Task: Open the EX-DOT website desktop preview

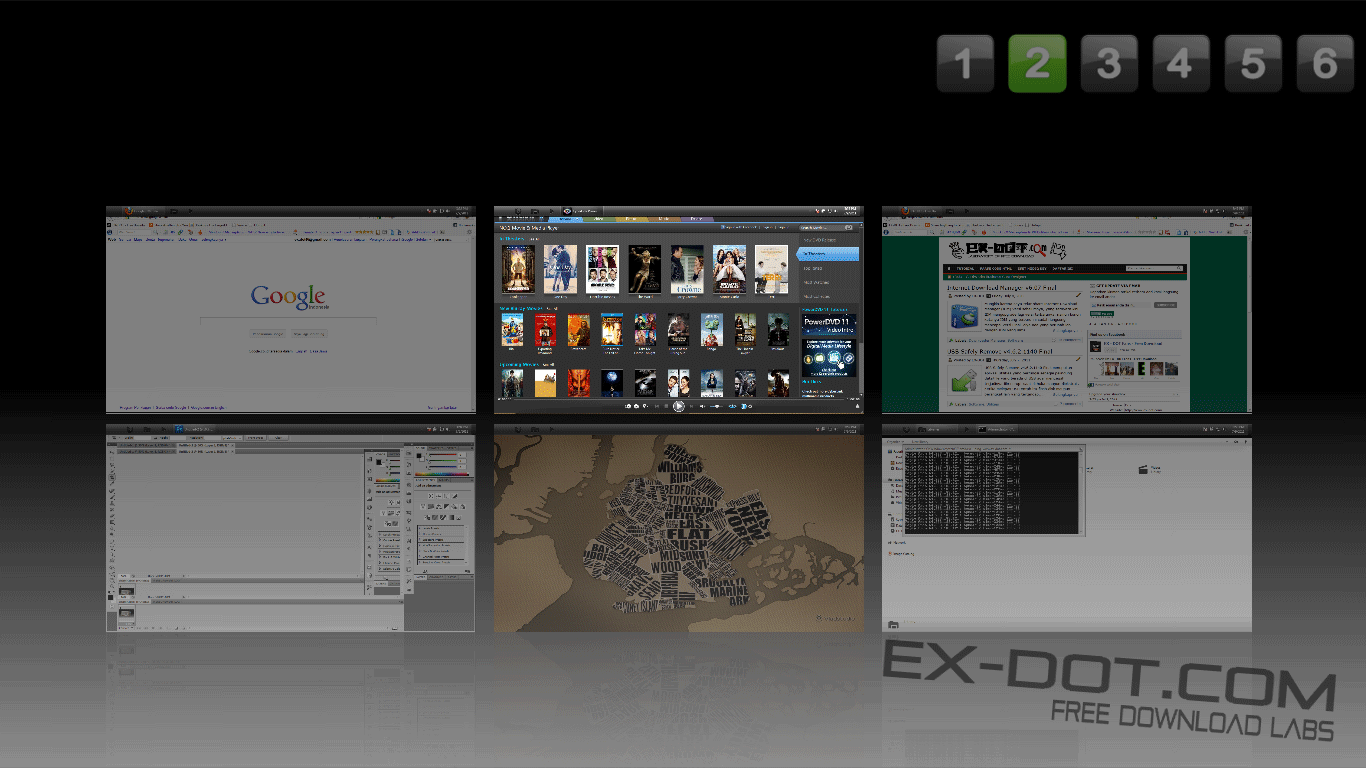Action: (1066, 310)
